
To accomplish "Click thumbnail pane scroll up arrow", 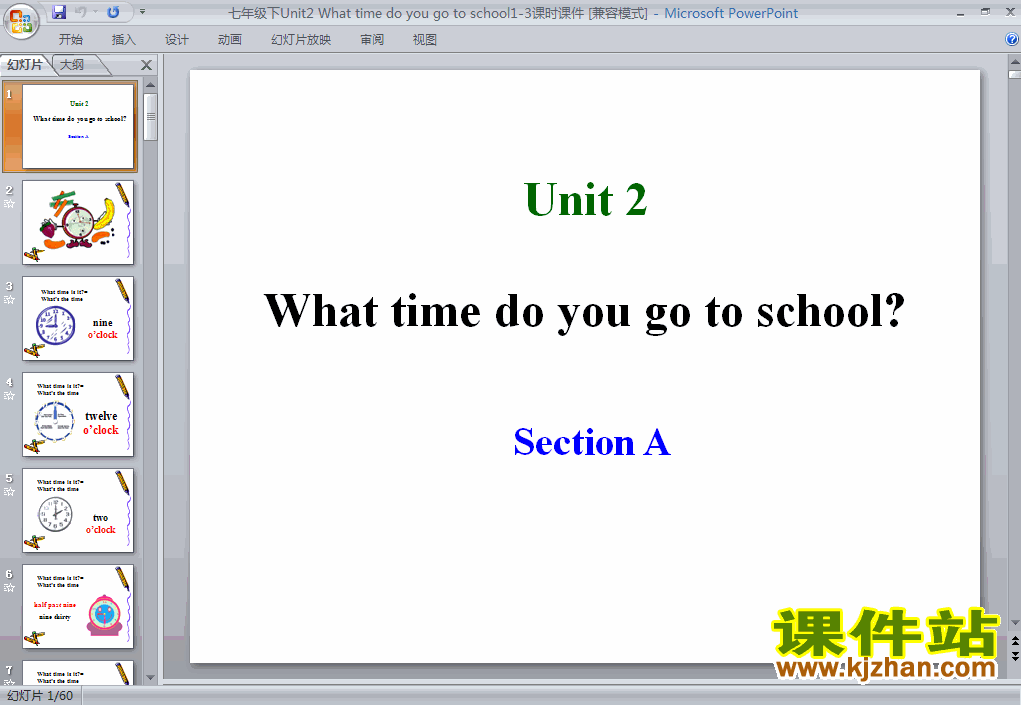I will point(150,85).
